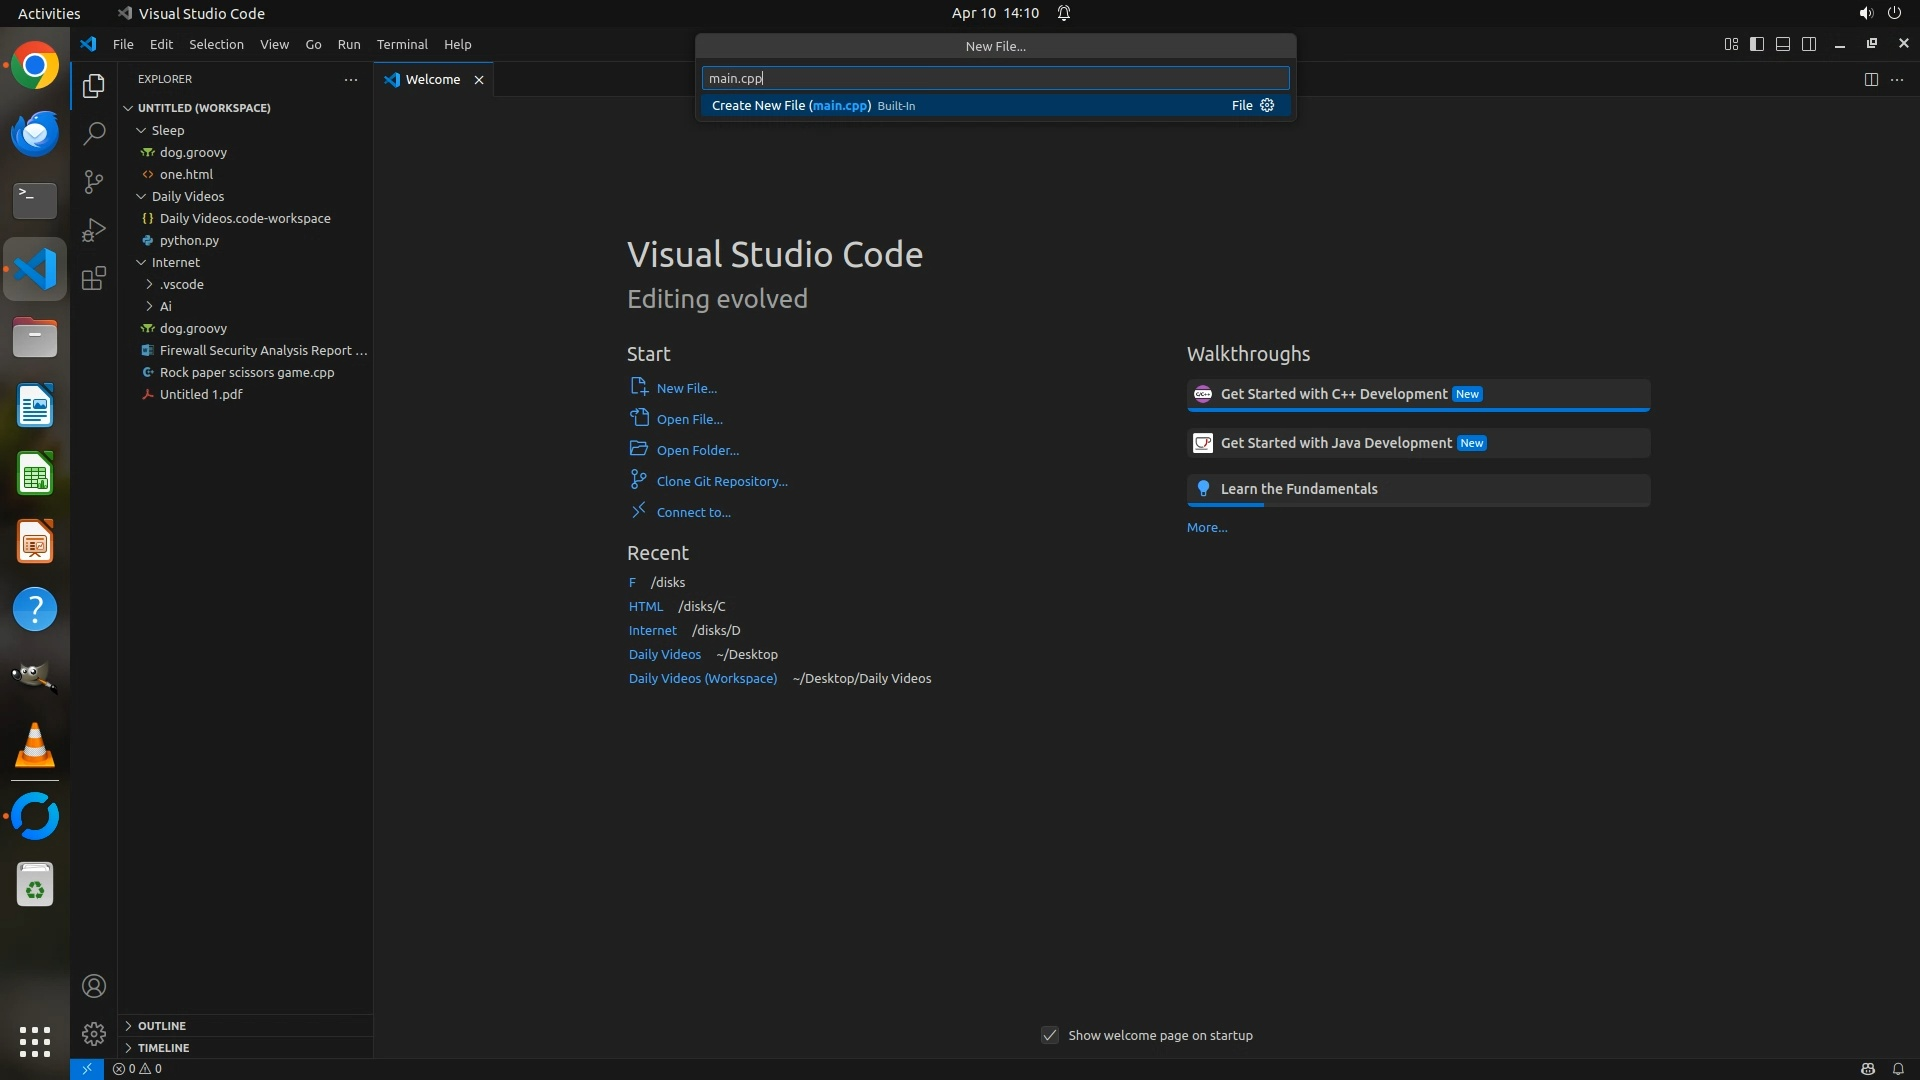Open the Run and Debug view

pyautogui.click(x=94, y=230)
